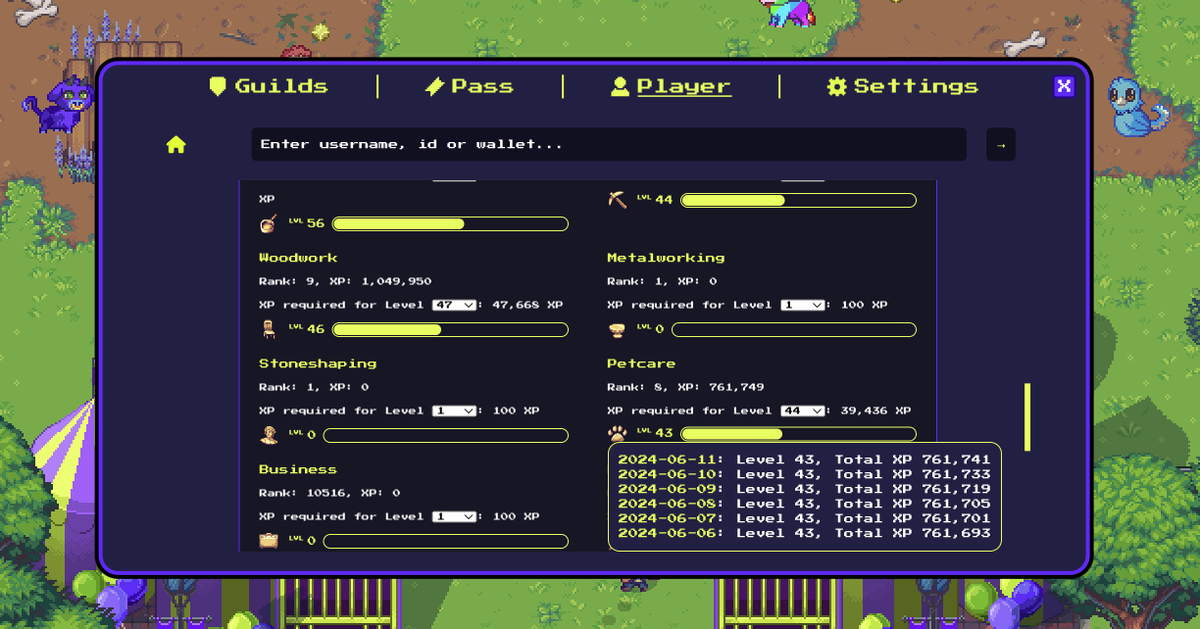Click the blue seal pet sprite
1200x629 pixels.
point(1138,108)
